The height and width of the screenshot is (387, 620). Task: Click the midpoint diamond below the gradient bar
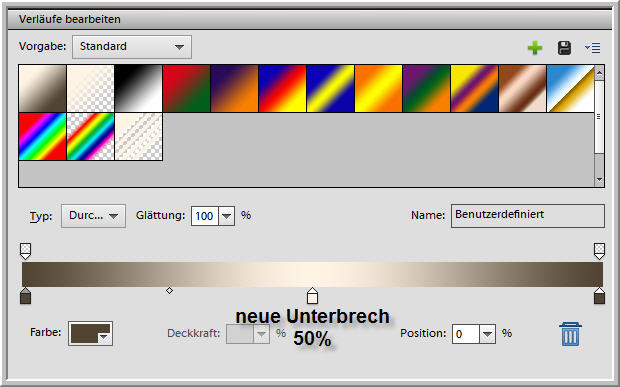click(169, 291)
